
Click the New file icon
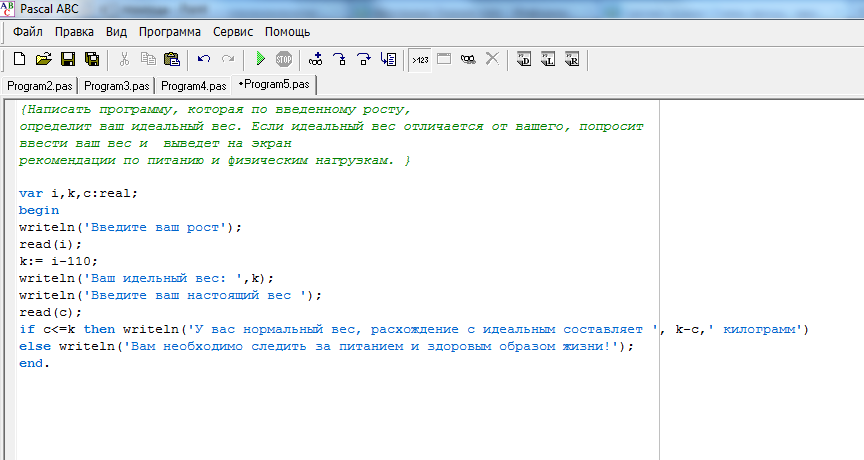(x=19, y=59)
